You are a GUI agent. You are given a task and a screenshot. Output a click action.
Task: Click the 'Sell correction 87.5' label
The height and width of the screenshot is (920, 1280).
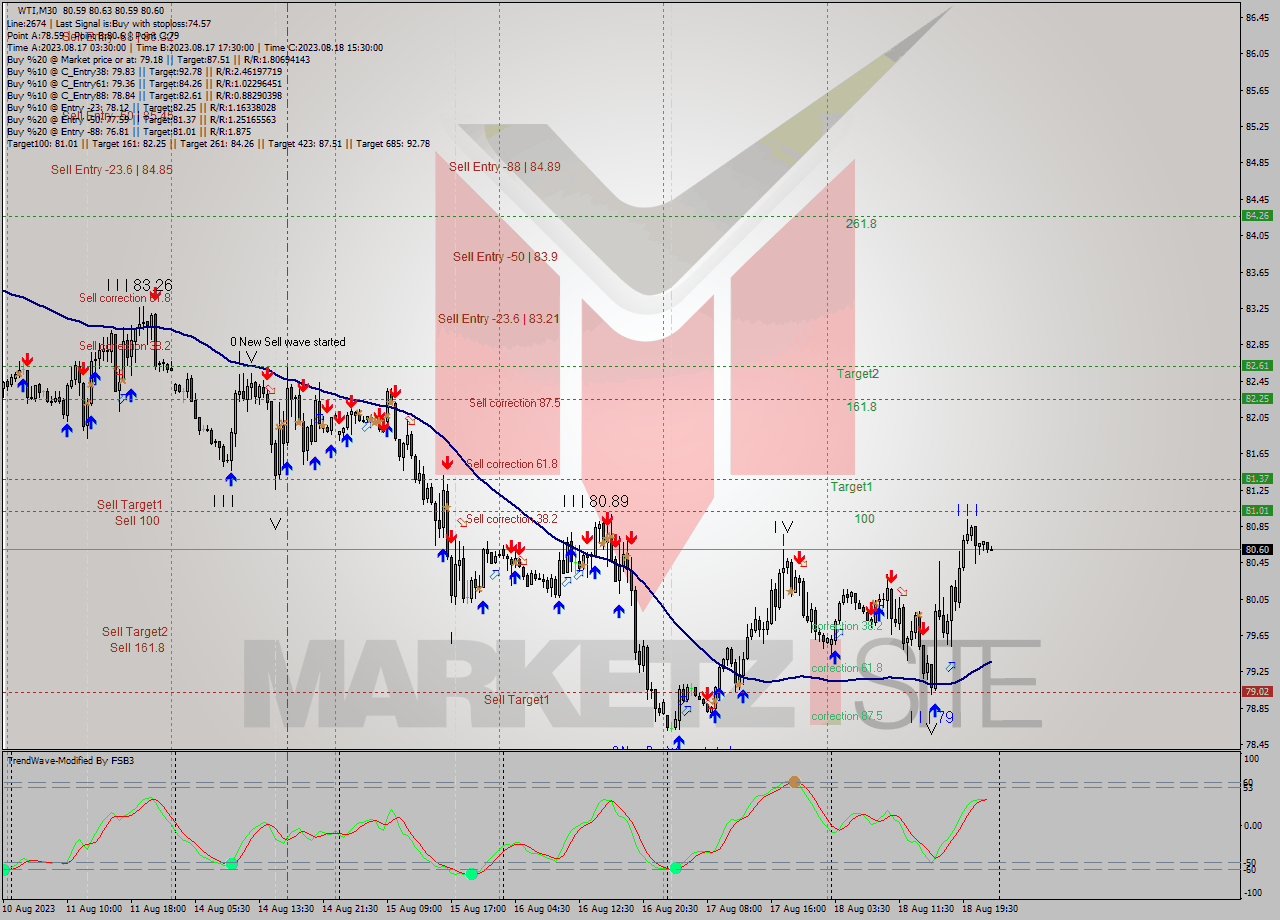(x=515, y=403)
